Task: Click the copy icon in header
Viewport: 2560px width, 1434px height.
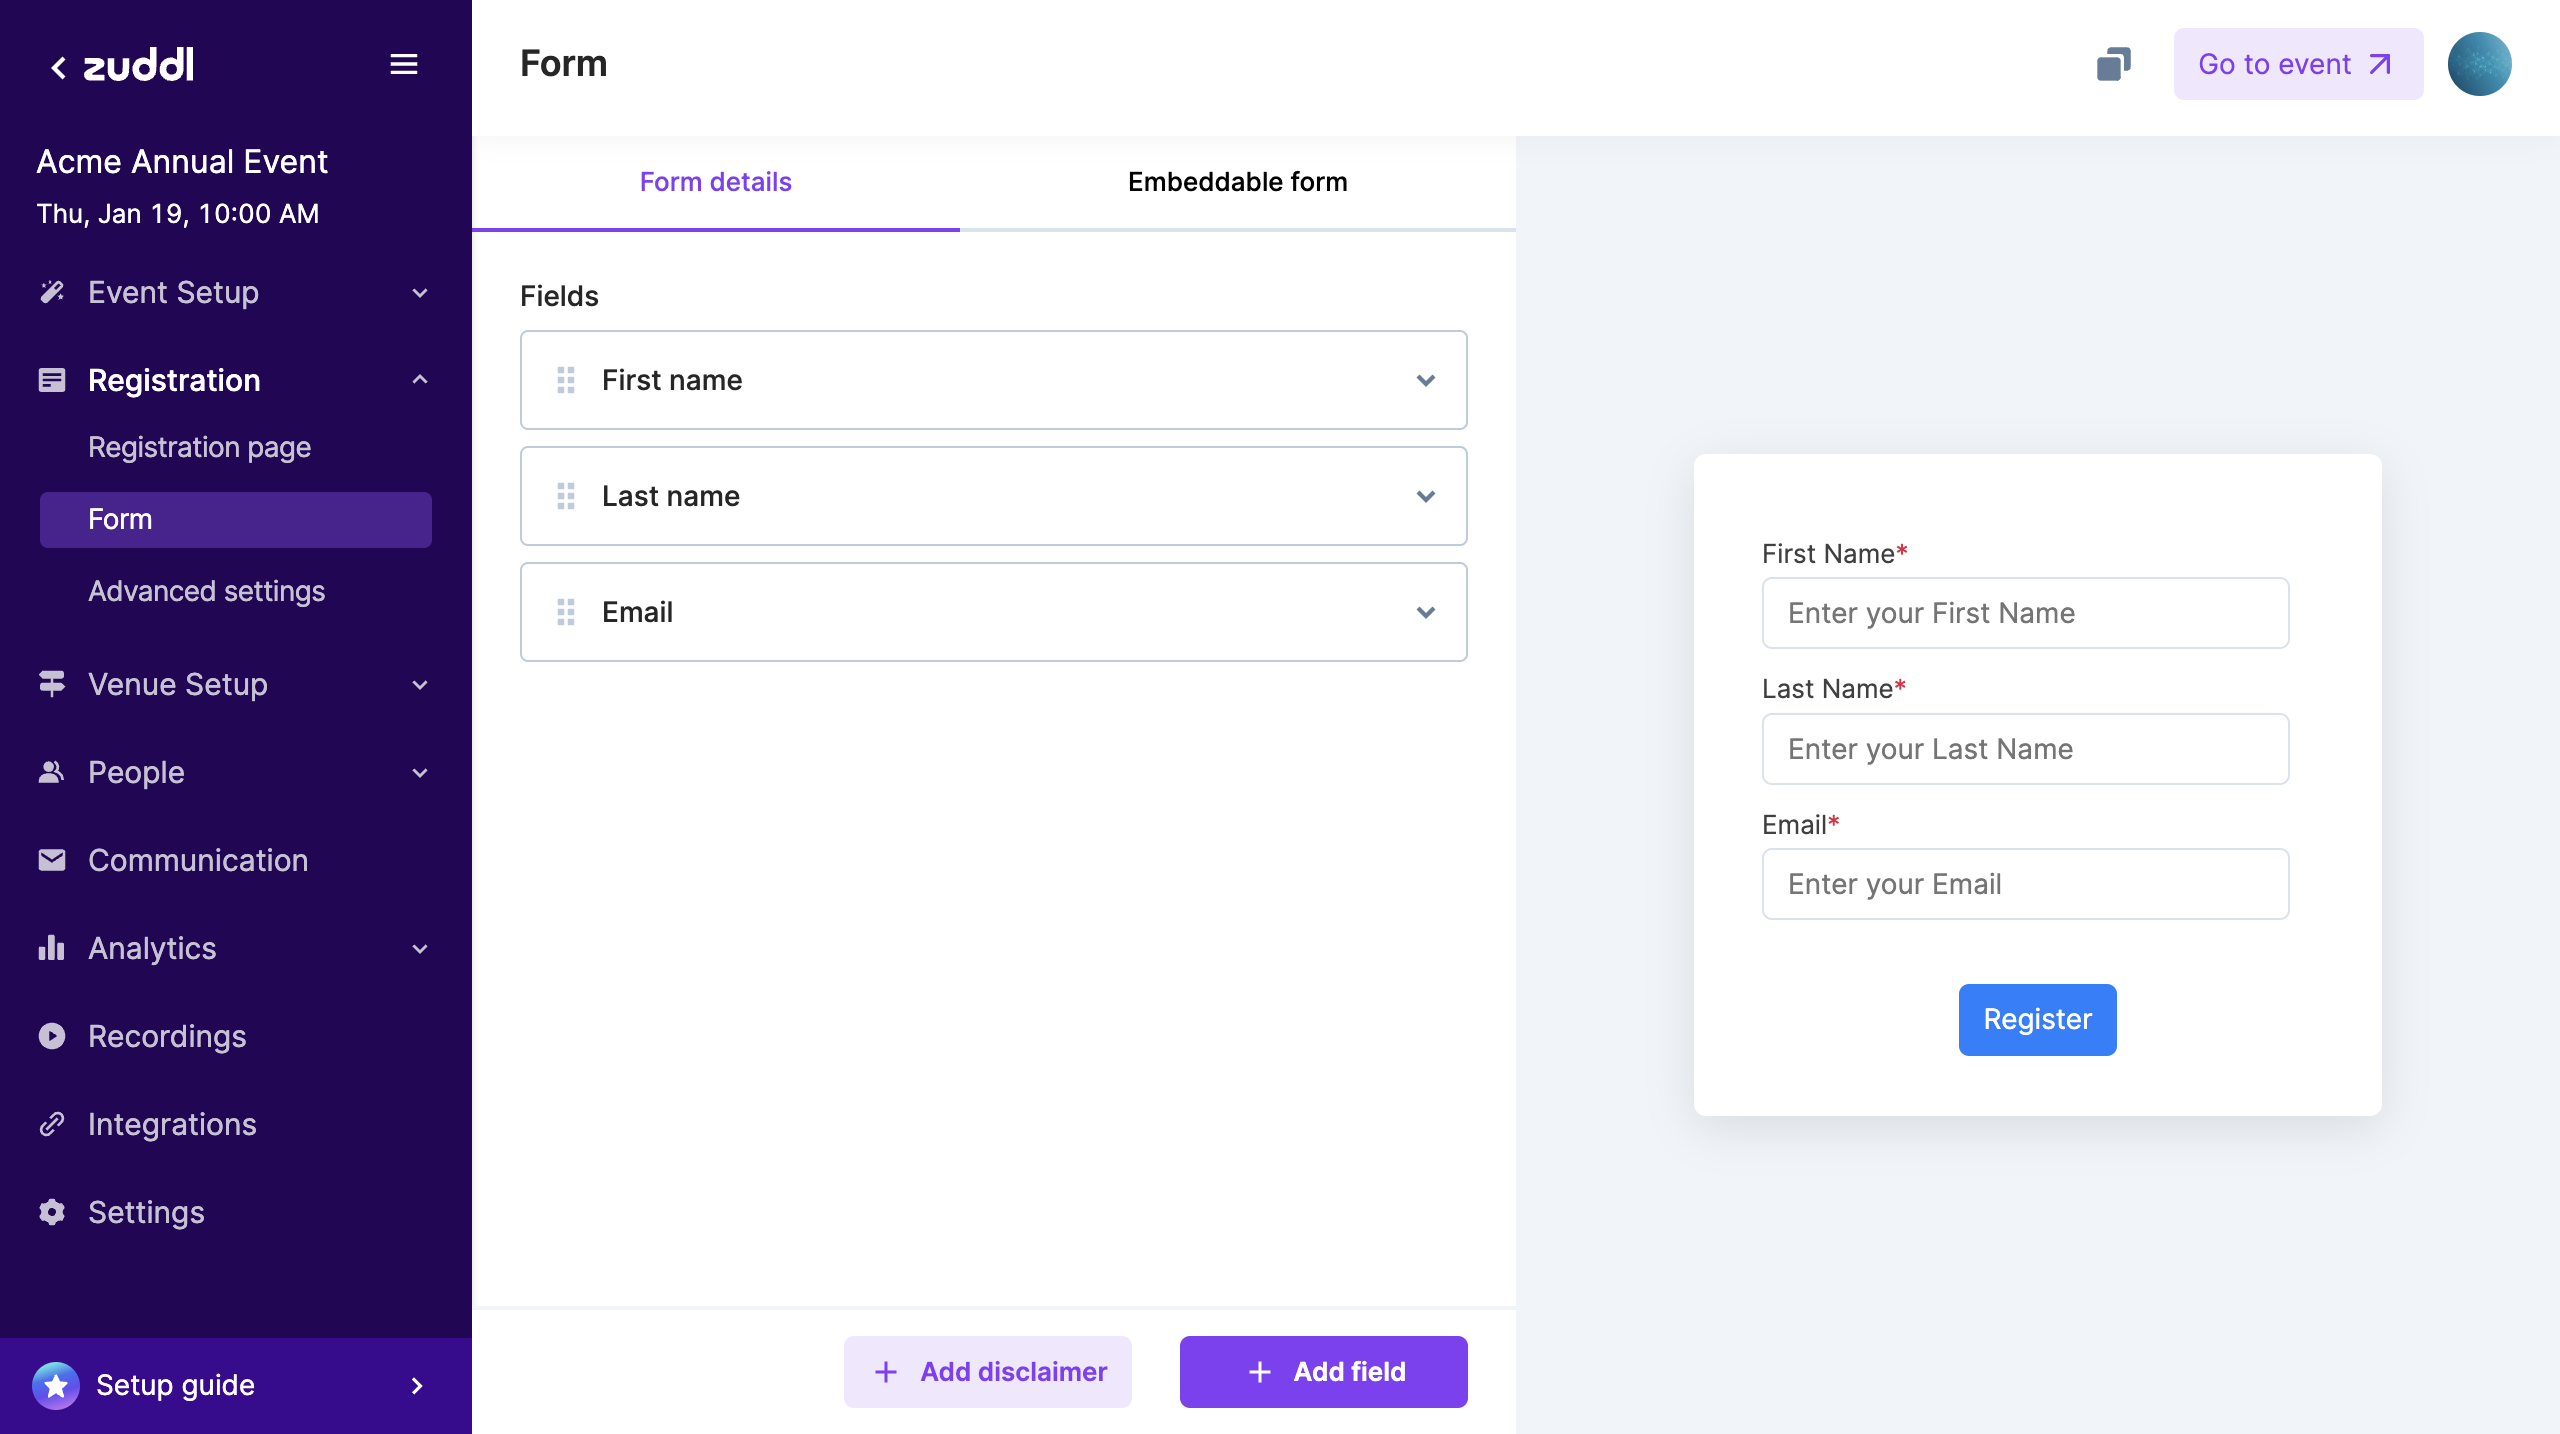Action: pos(2113,65)
